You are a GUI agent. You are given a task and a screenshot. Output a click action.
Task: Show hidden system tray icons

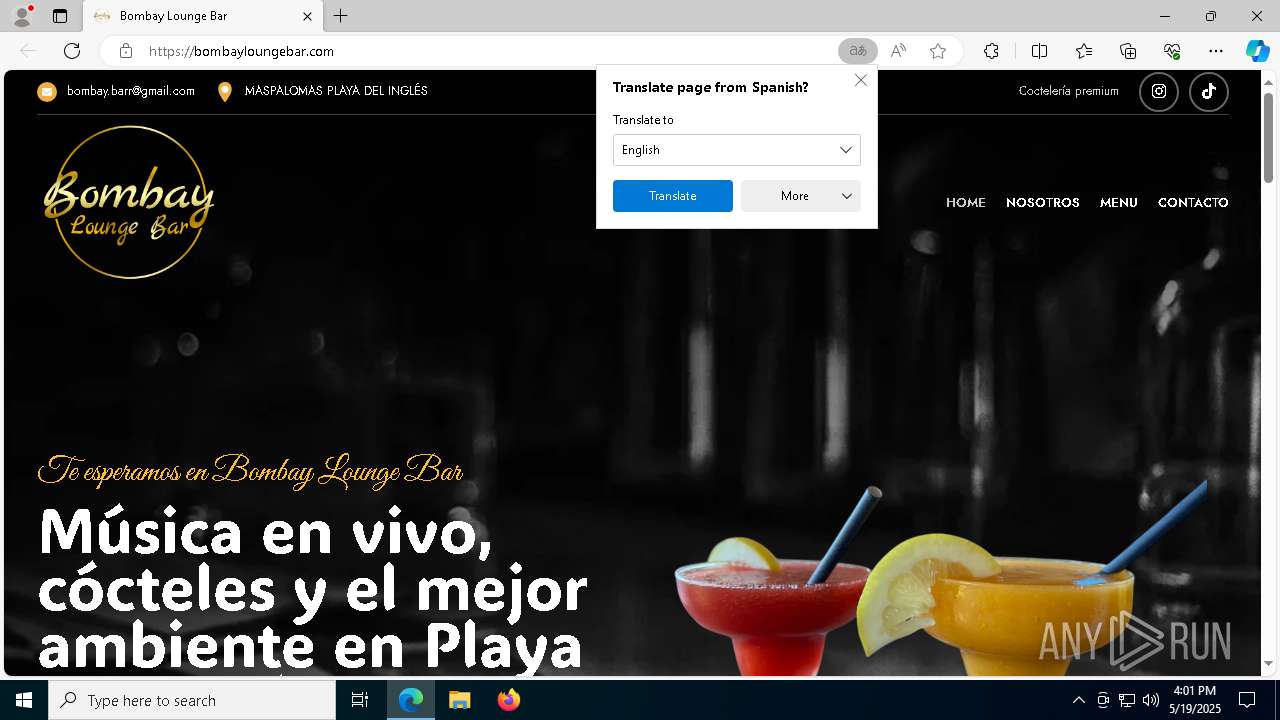coord(1078,700)
